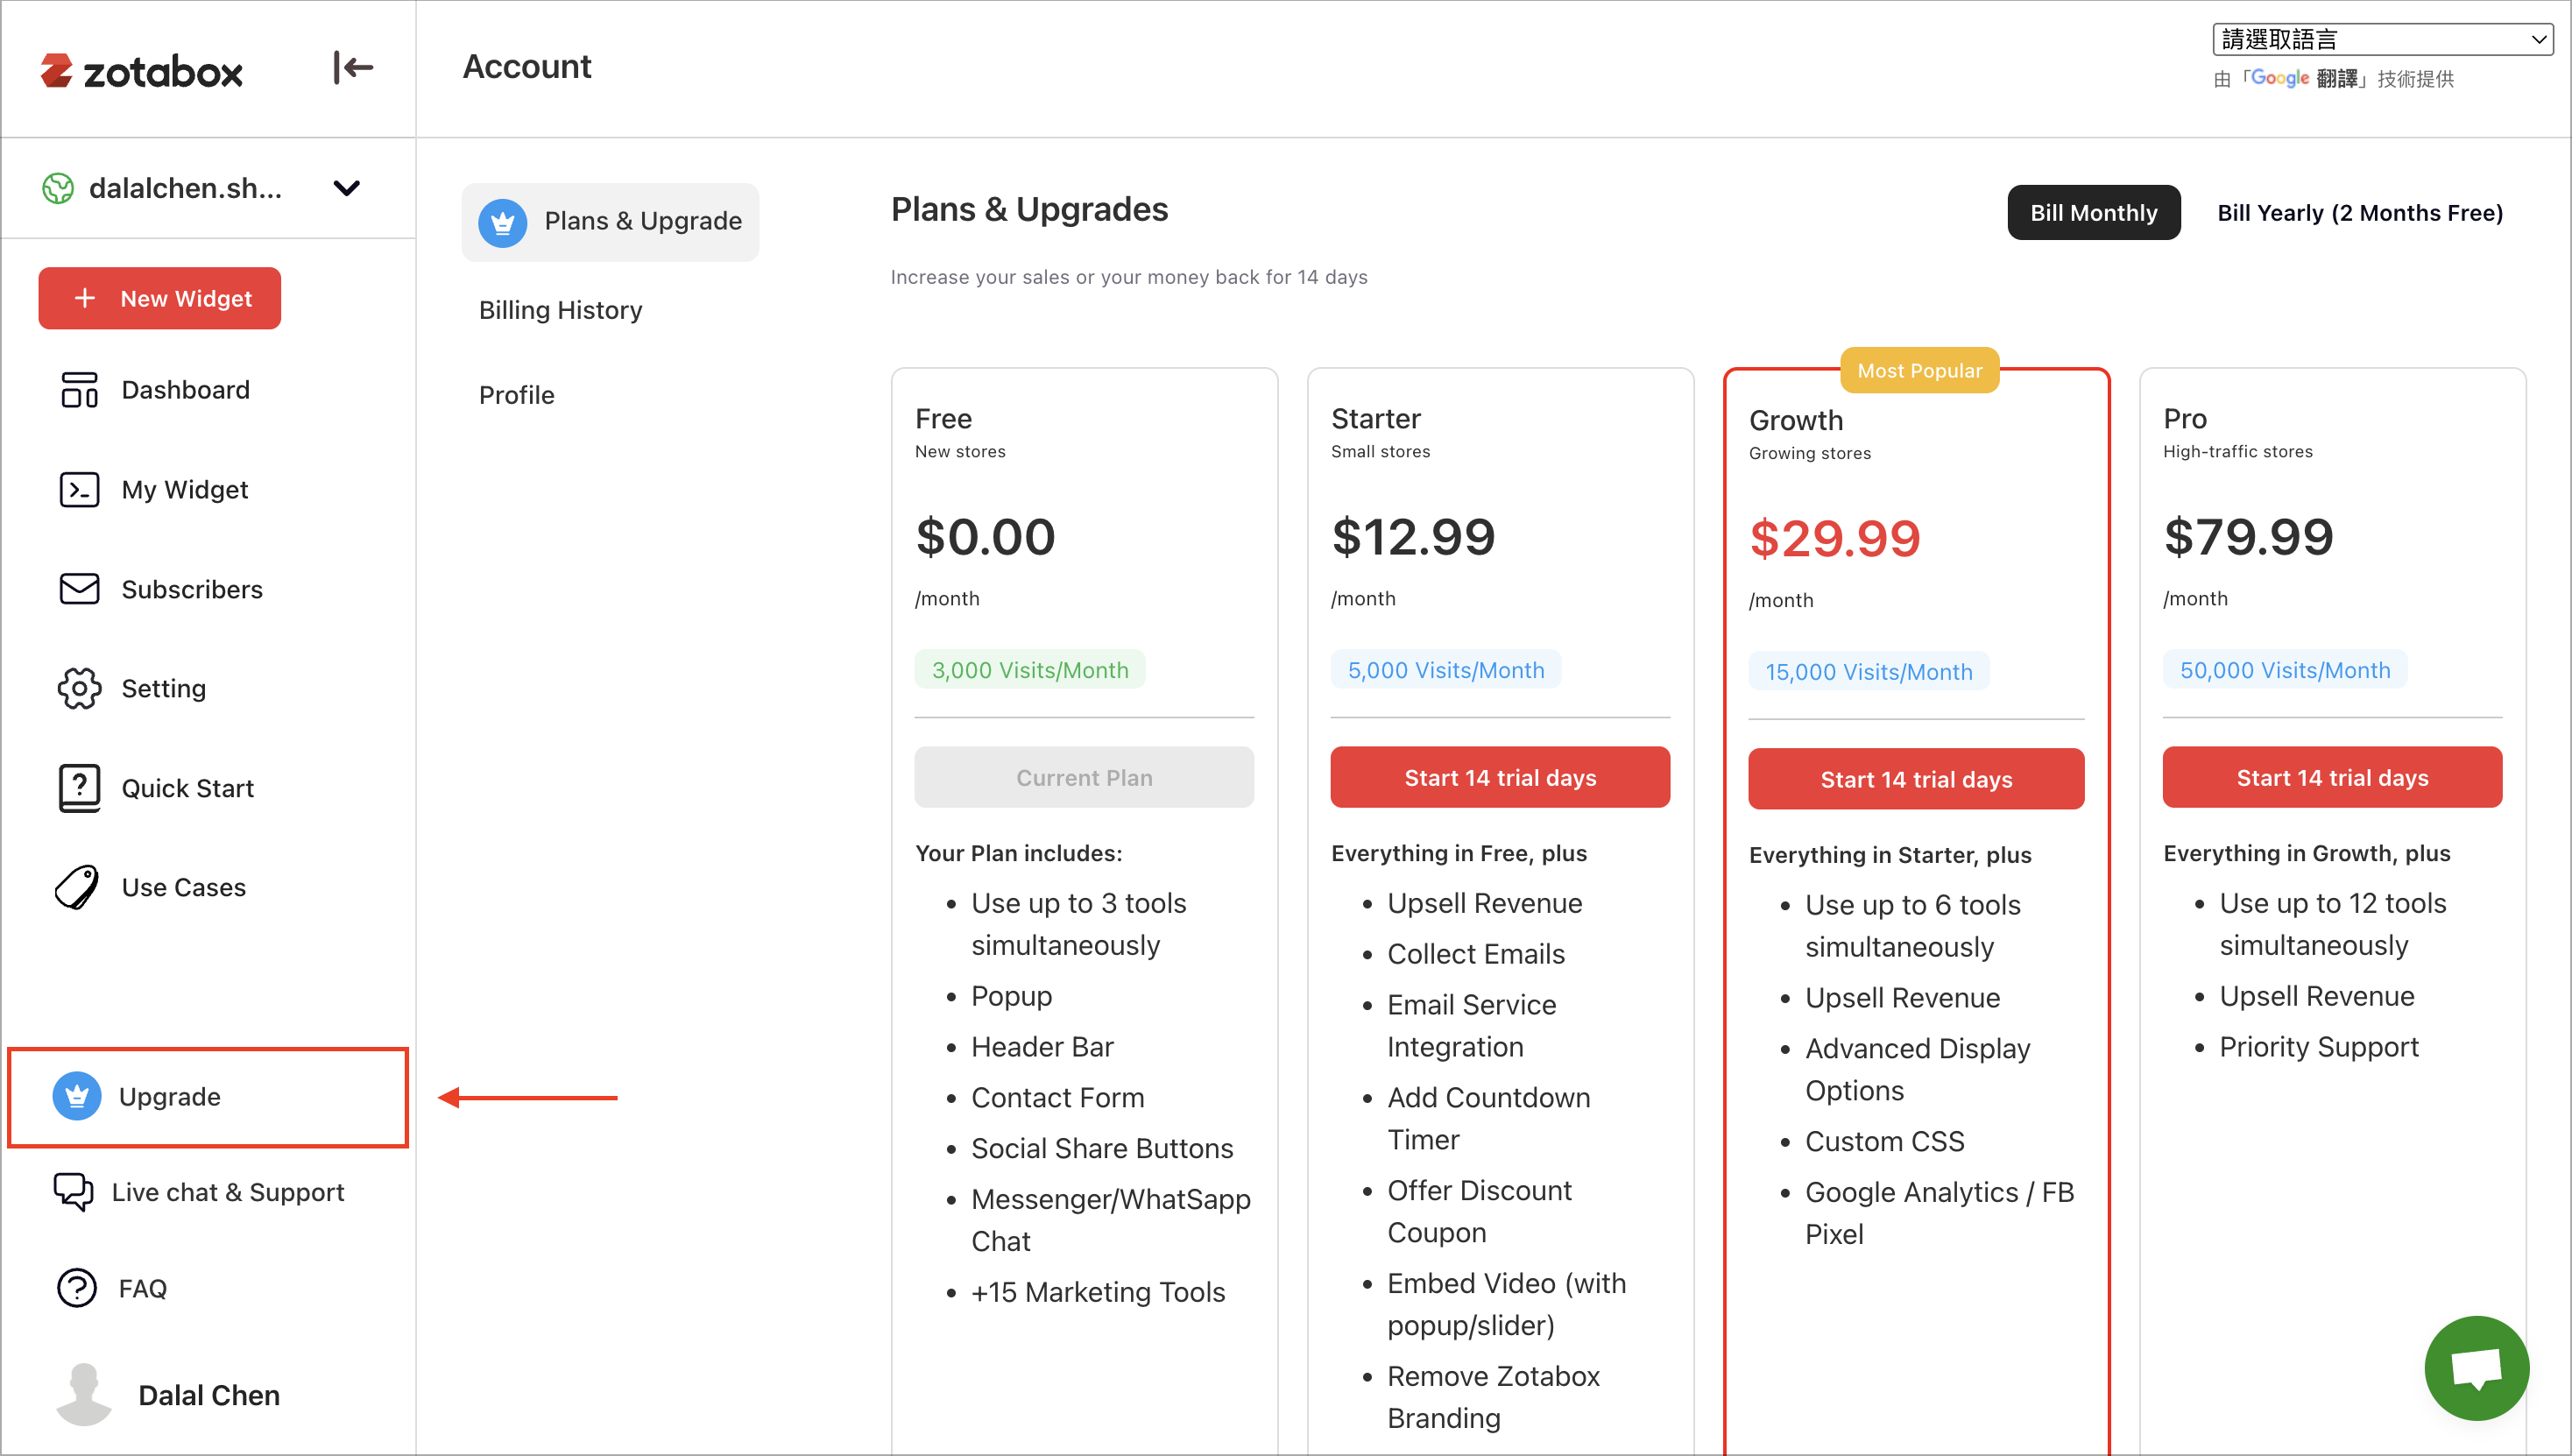
Task: Open the Setting gear icon
Action: (79, 689)
